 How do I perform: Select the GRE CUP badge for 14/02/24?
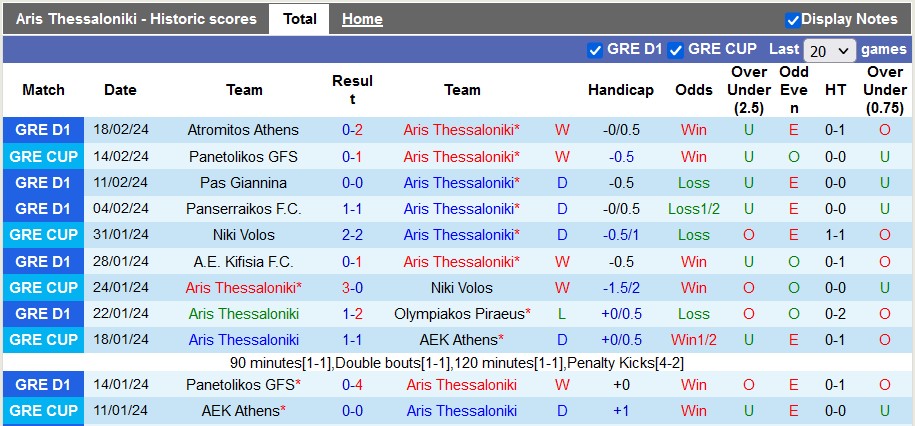(x=43, y=156)
